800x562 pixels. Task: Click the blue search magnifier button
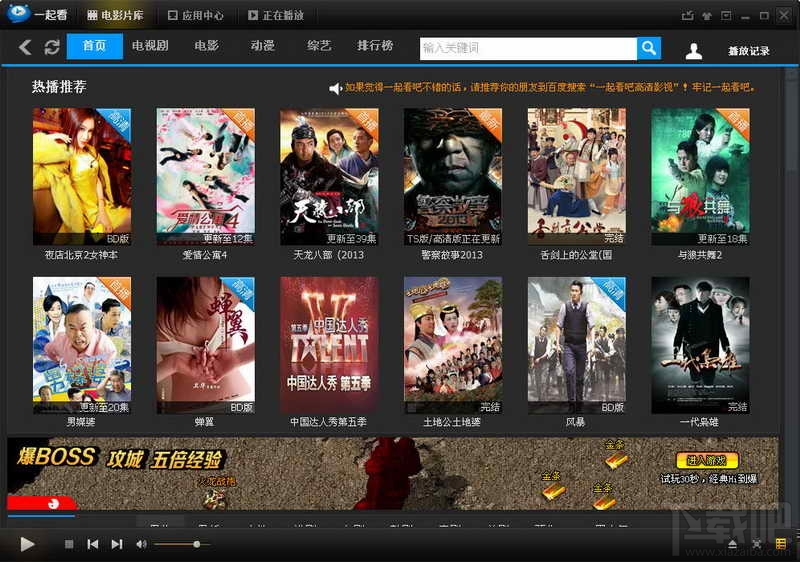coord(649,48)
